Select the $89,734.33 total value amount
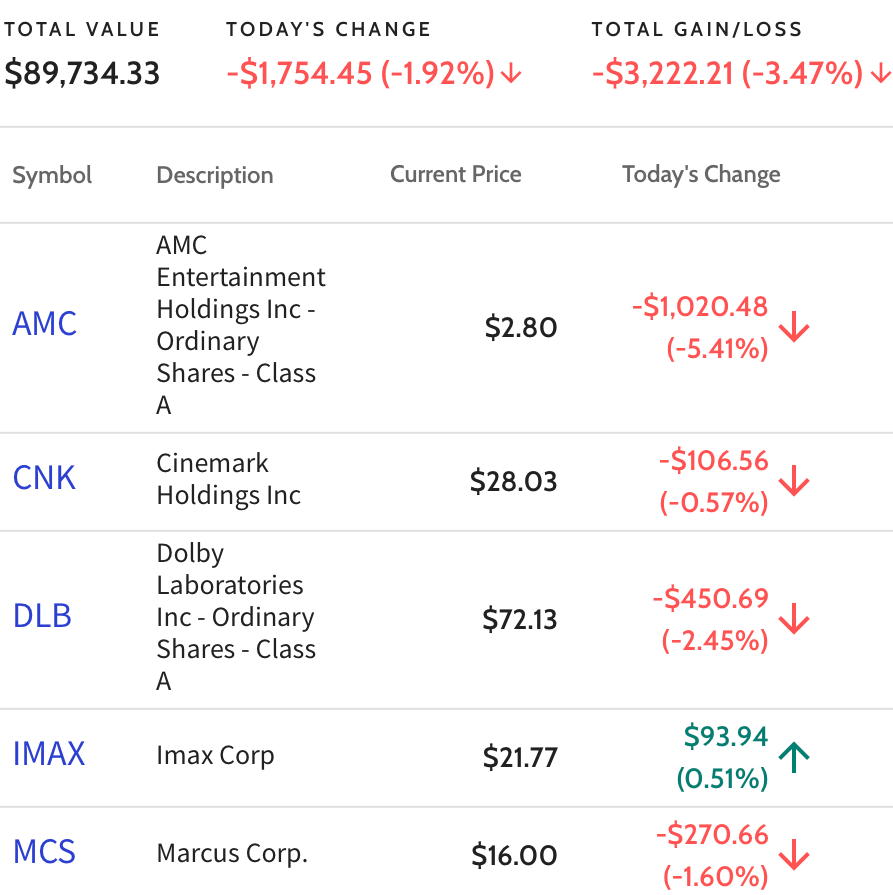The height and width of the screenshot is (895, 893). [82, 74]
